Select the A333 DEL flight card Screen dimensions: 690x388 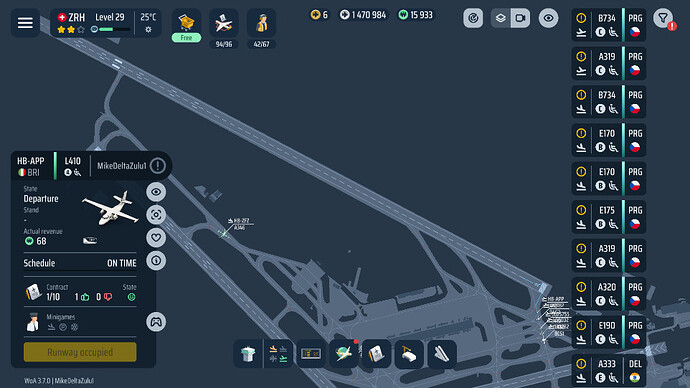(x=609, y=370)
